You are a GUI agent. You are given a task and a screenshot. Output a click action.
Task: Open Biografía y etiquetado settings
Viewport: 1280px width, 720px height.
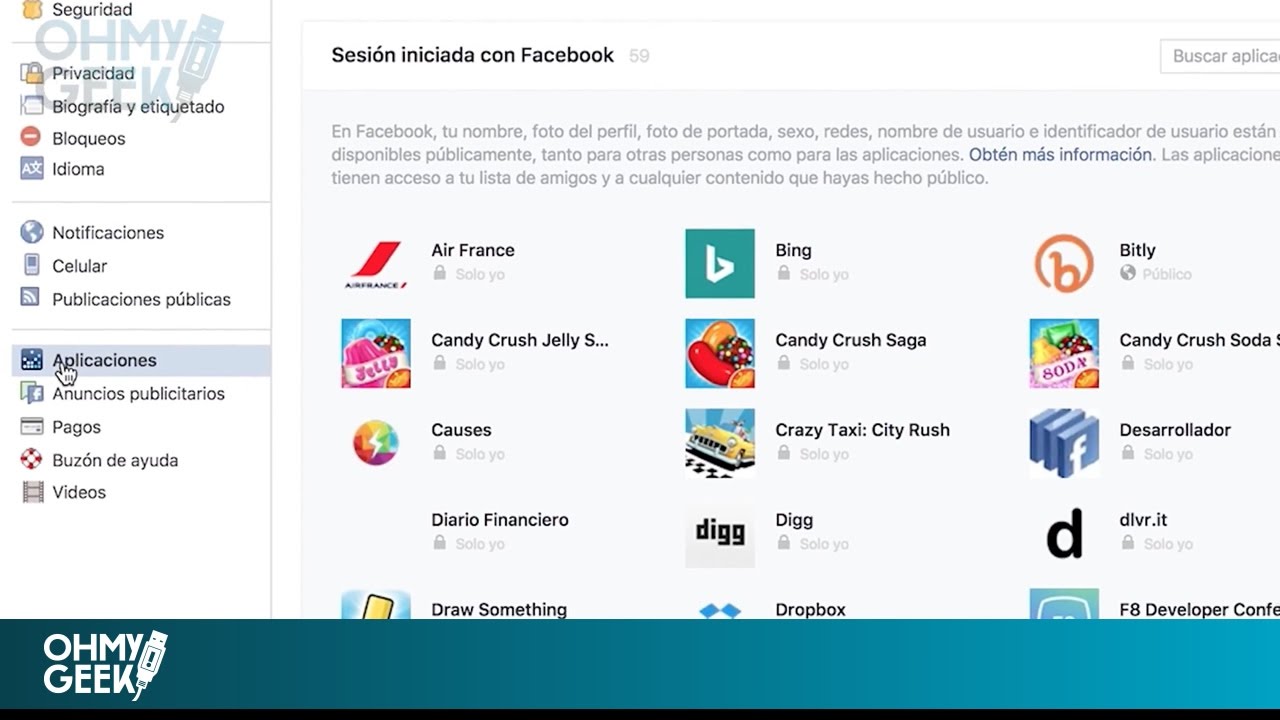pos(138,107)
